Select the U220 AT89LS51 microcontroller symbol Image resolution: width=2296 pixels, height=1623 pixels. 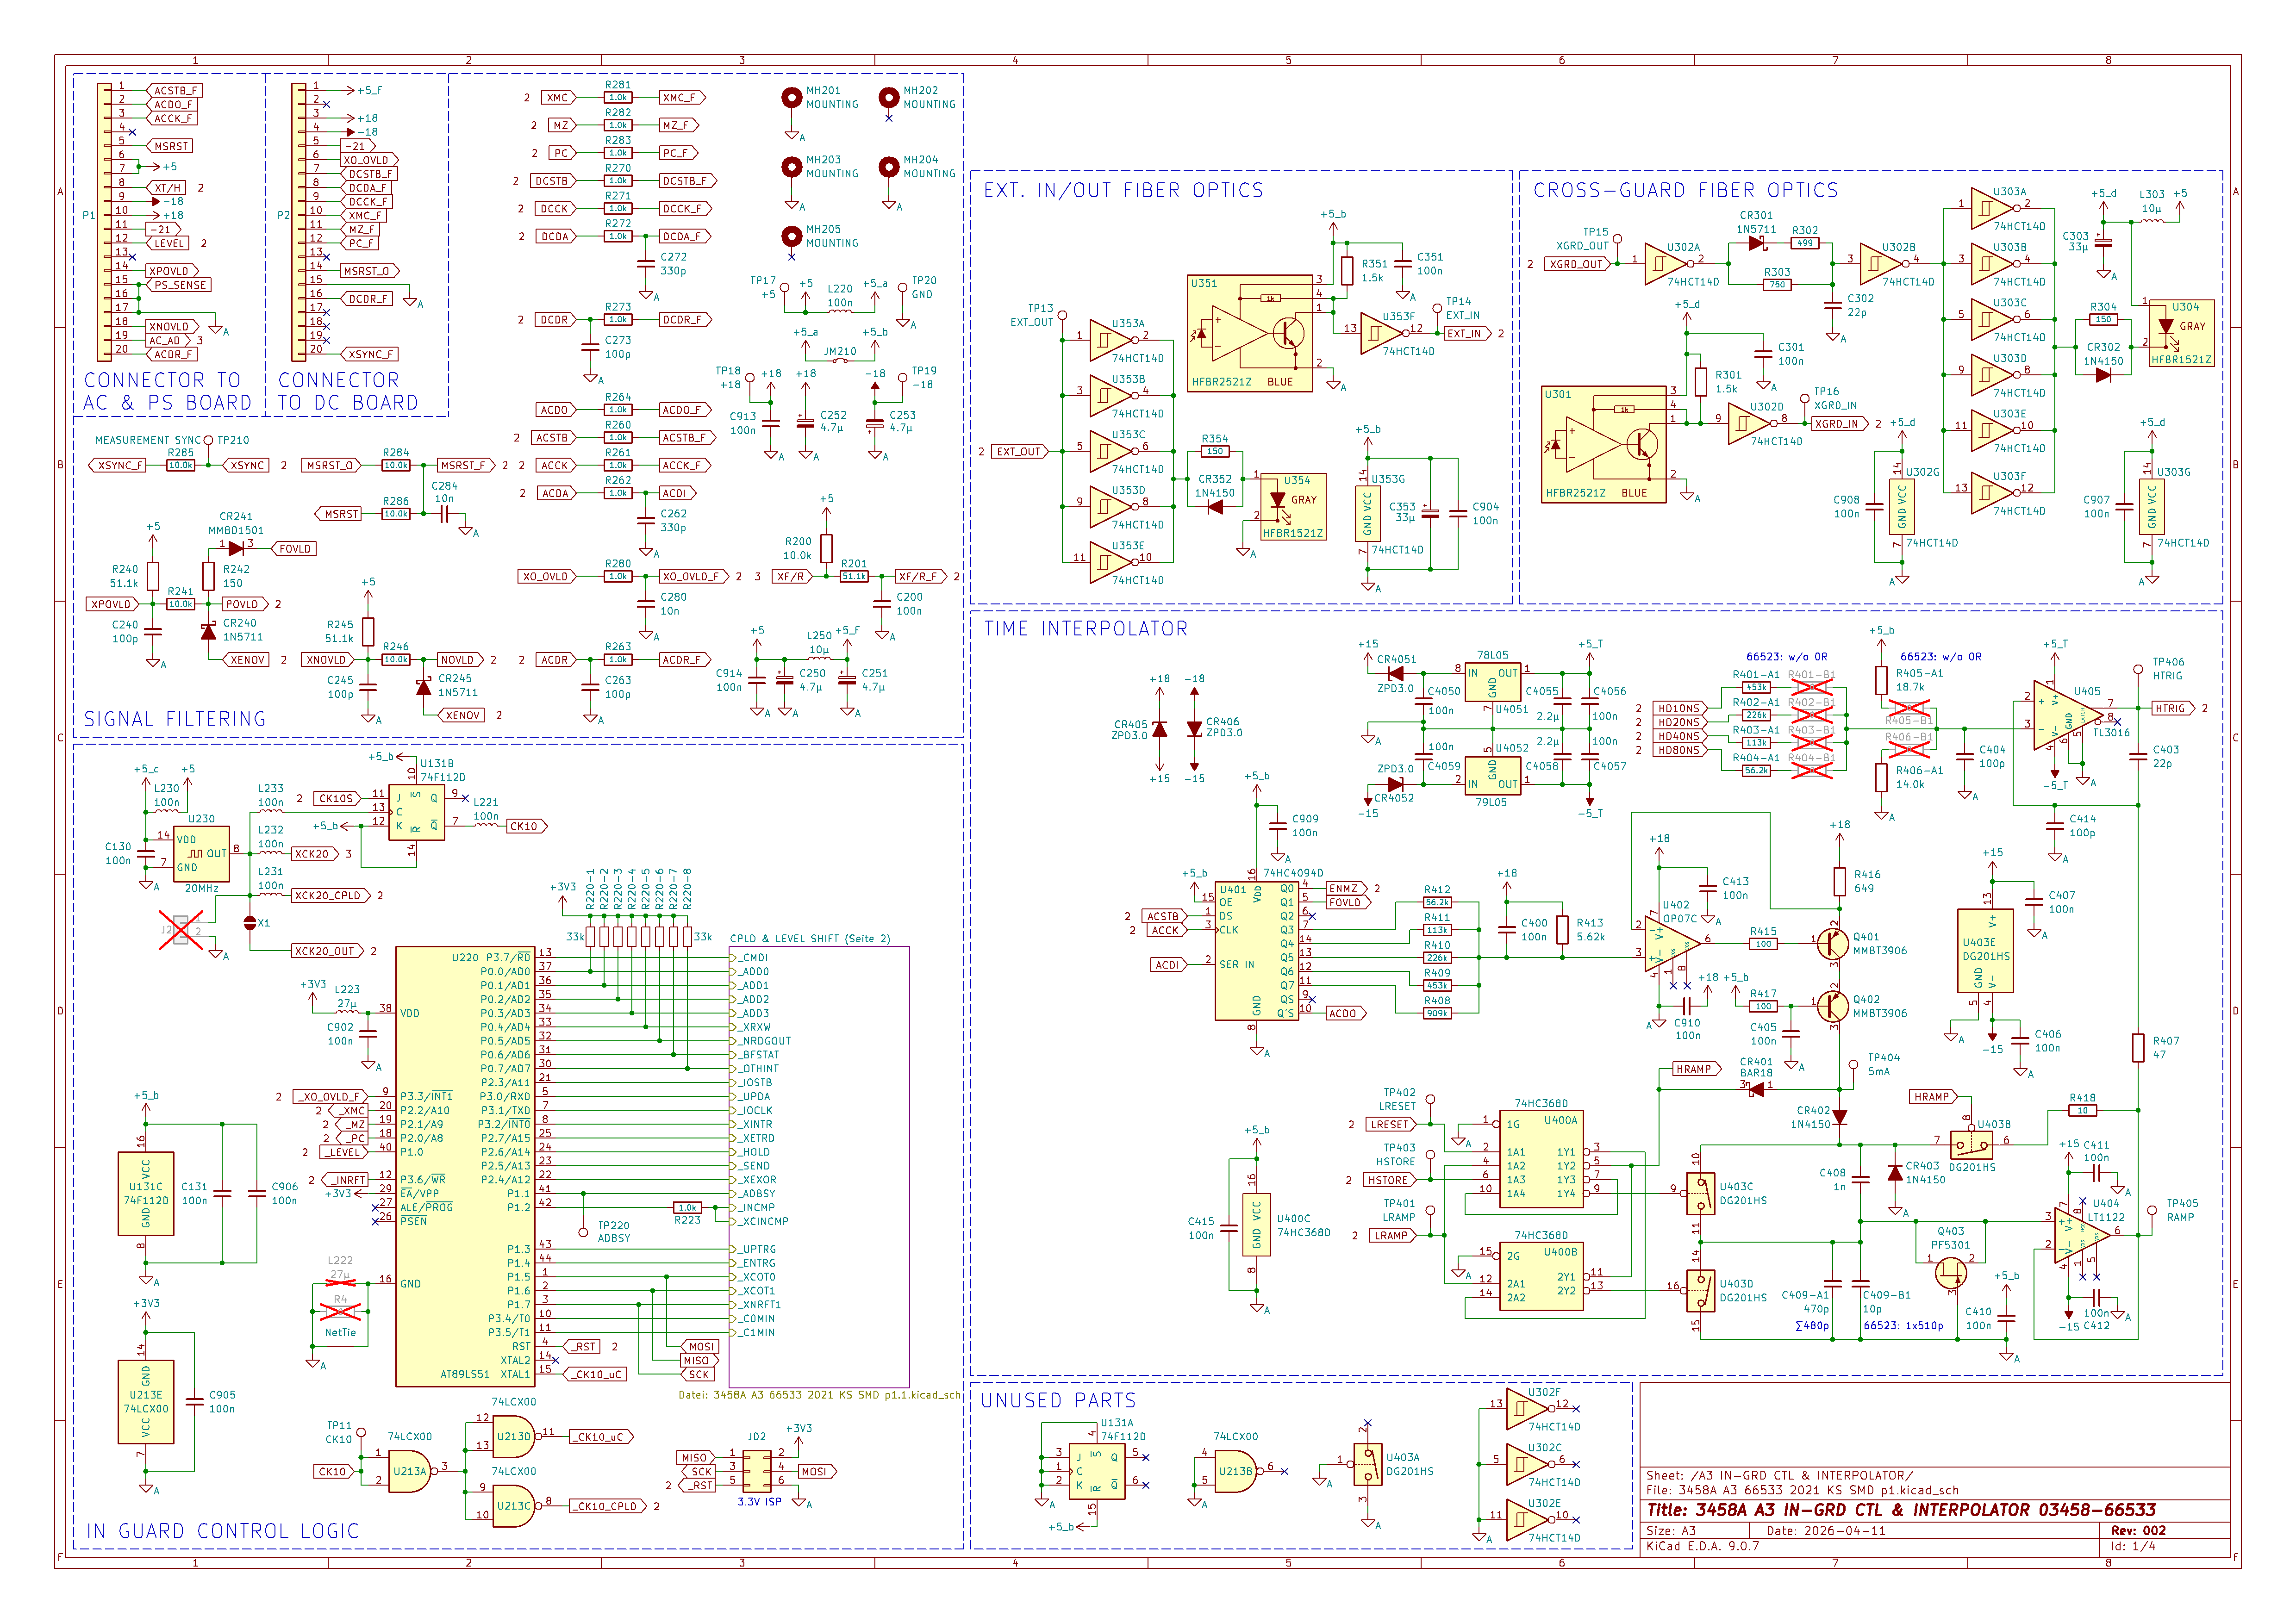tap(465, 1166)
